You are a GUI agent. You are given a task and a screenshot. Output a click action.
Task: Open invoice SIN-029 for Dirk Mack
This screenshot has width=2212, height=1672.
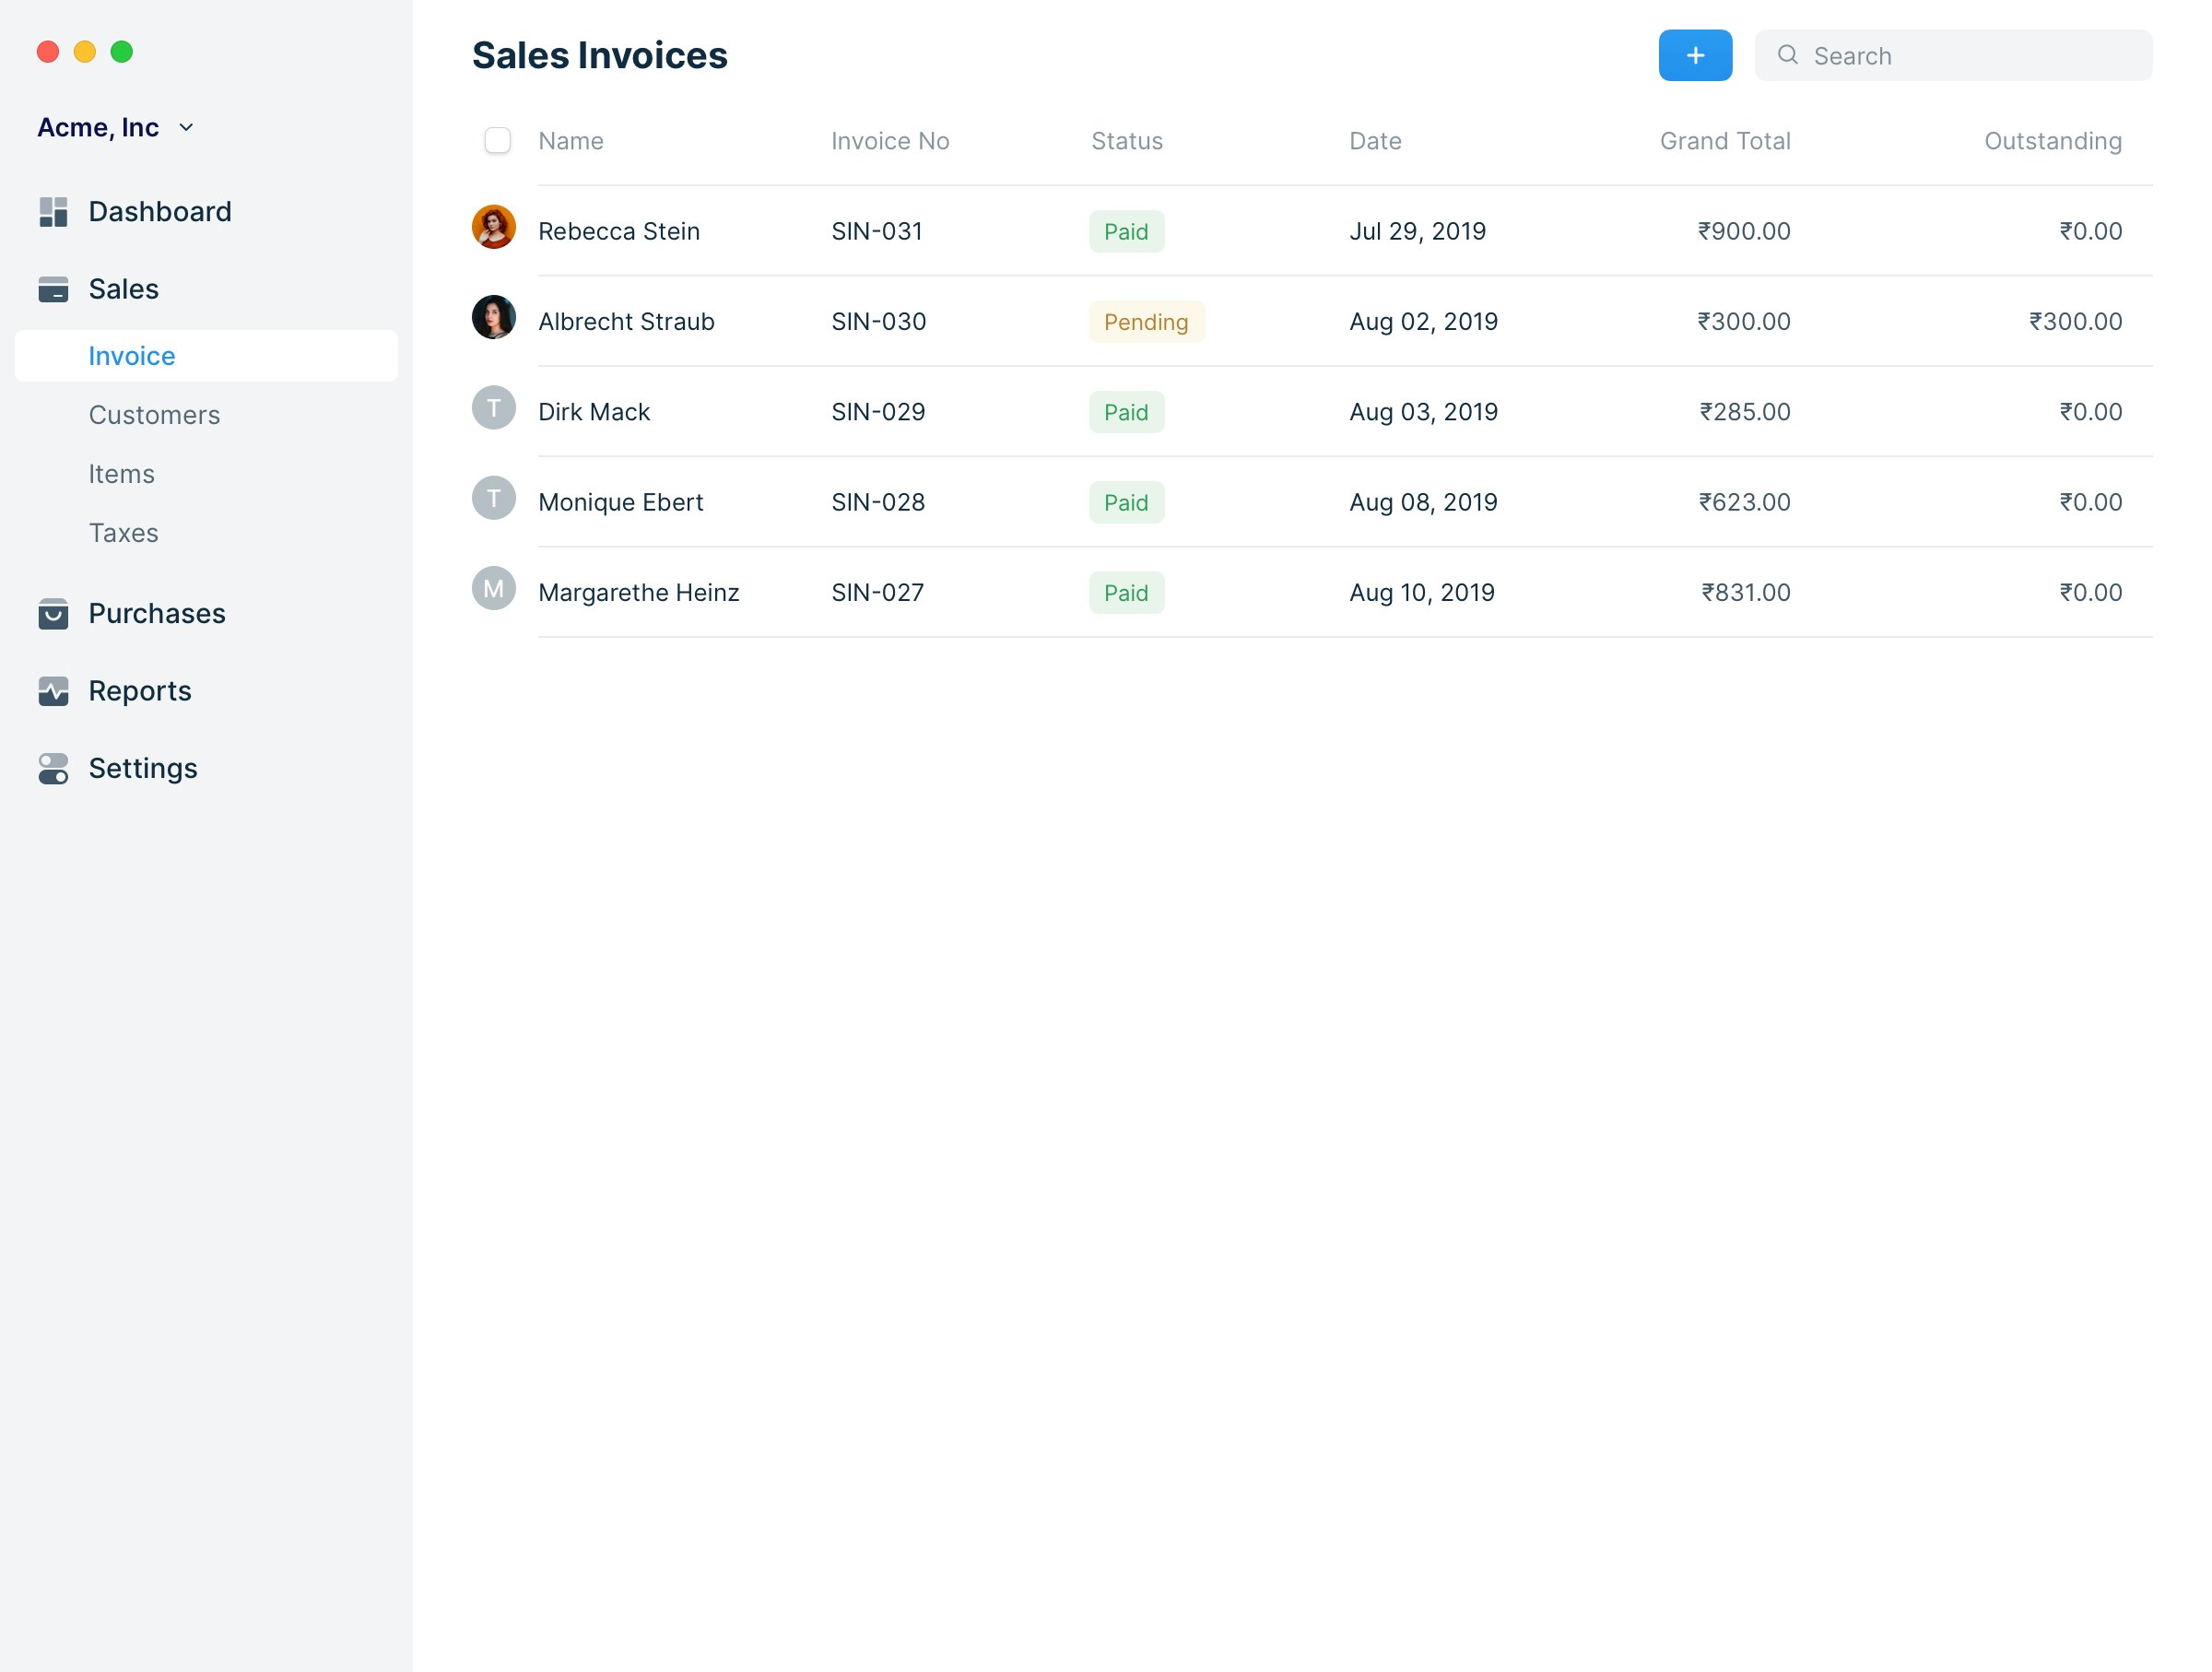click(x=877, y=412)
